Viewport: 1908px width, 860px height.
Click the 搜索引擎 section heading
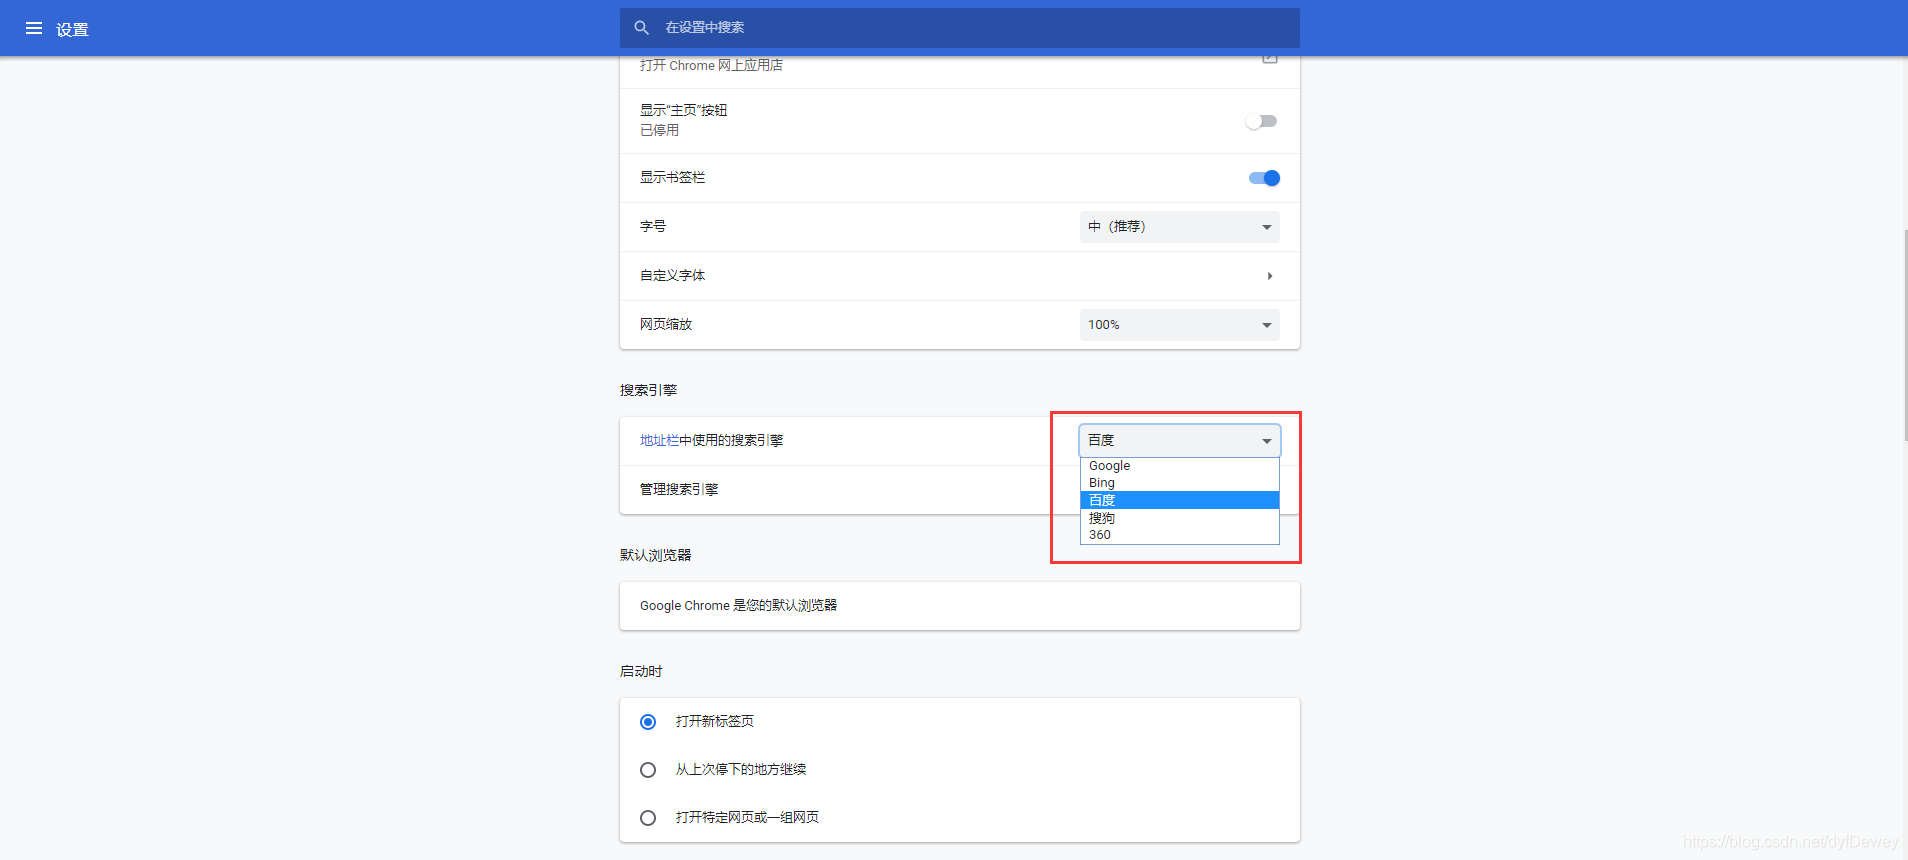(648, 390)
